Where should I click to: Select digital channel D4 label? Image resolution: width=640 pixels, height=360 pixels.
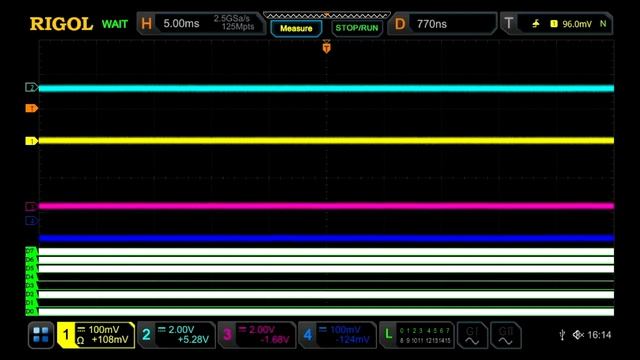(x=31, y=277)
